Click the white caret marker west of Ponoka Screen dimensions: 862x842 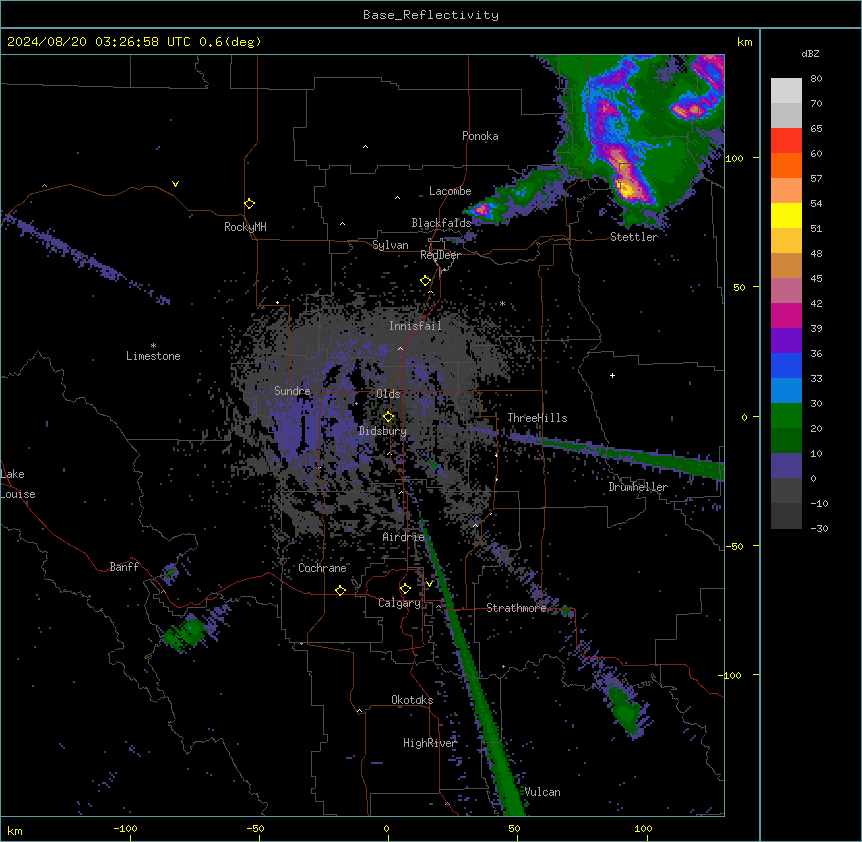[x=365, y=147]
